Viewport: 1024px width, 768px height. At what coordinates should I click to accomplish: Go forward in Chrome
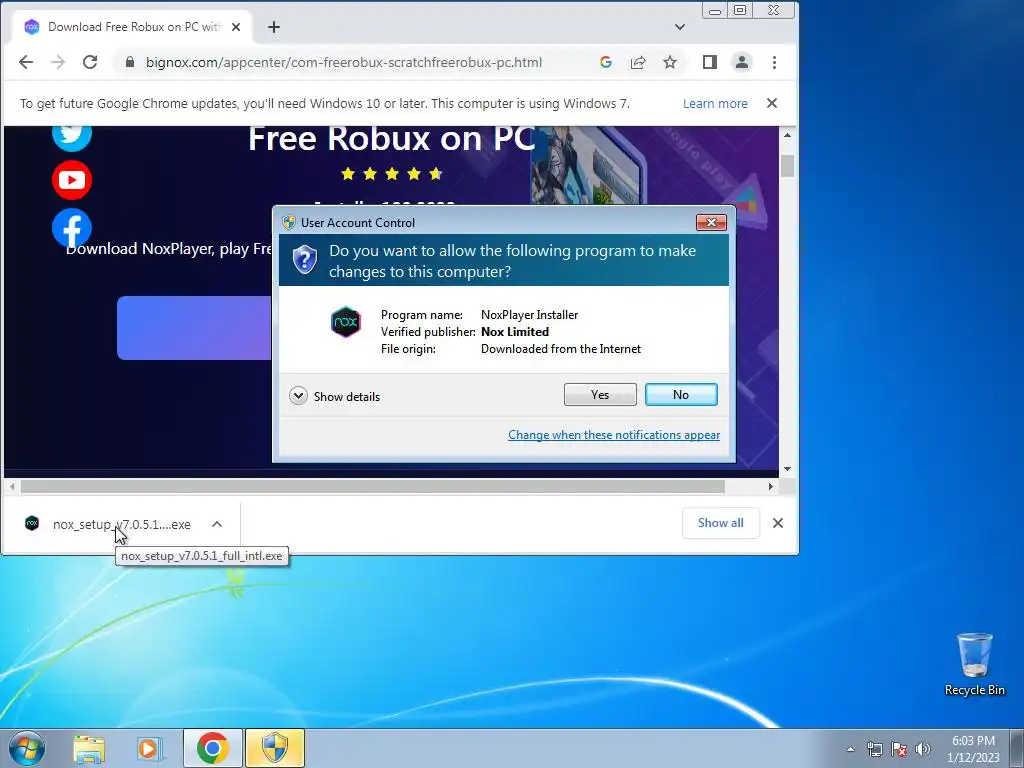pos(57,62)
